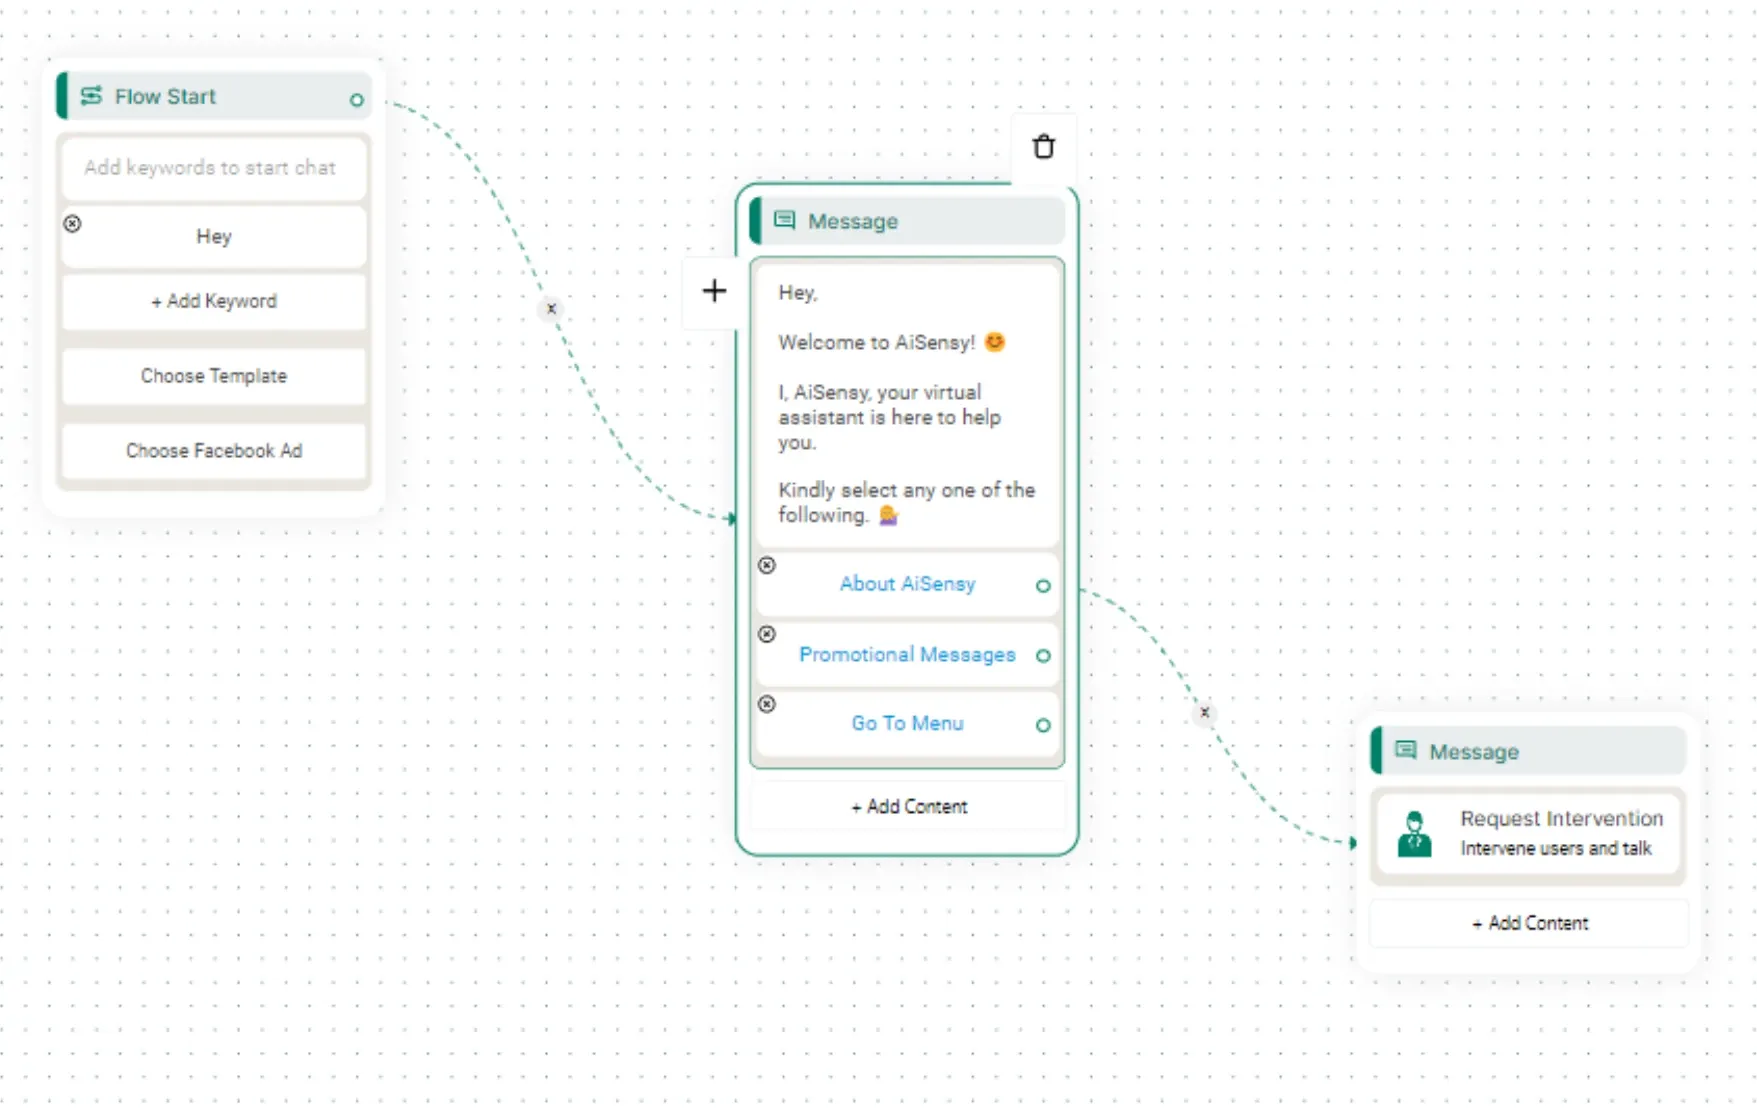Click the Request Intervention agent icon
1757x1120 pixels.
point(1414,834)
